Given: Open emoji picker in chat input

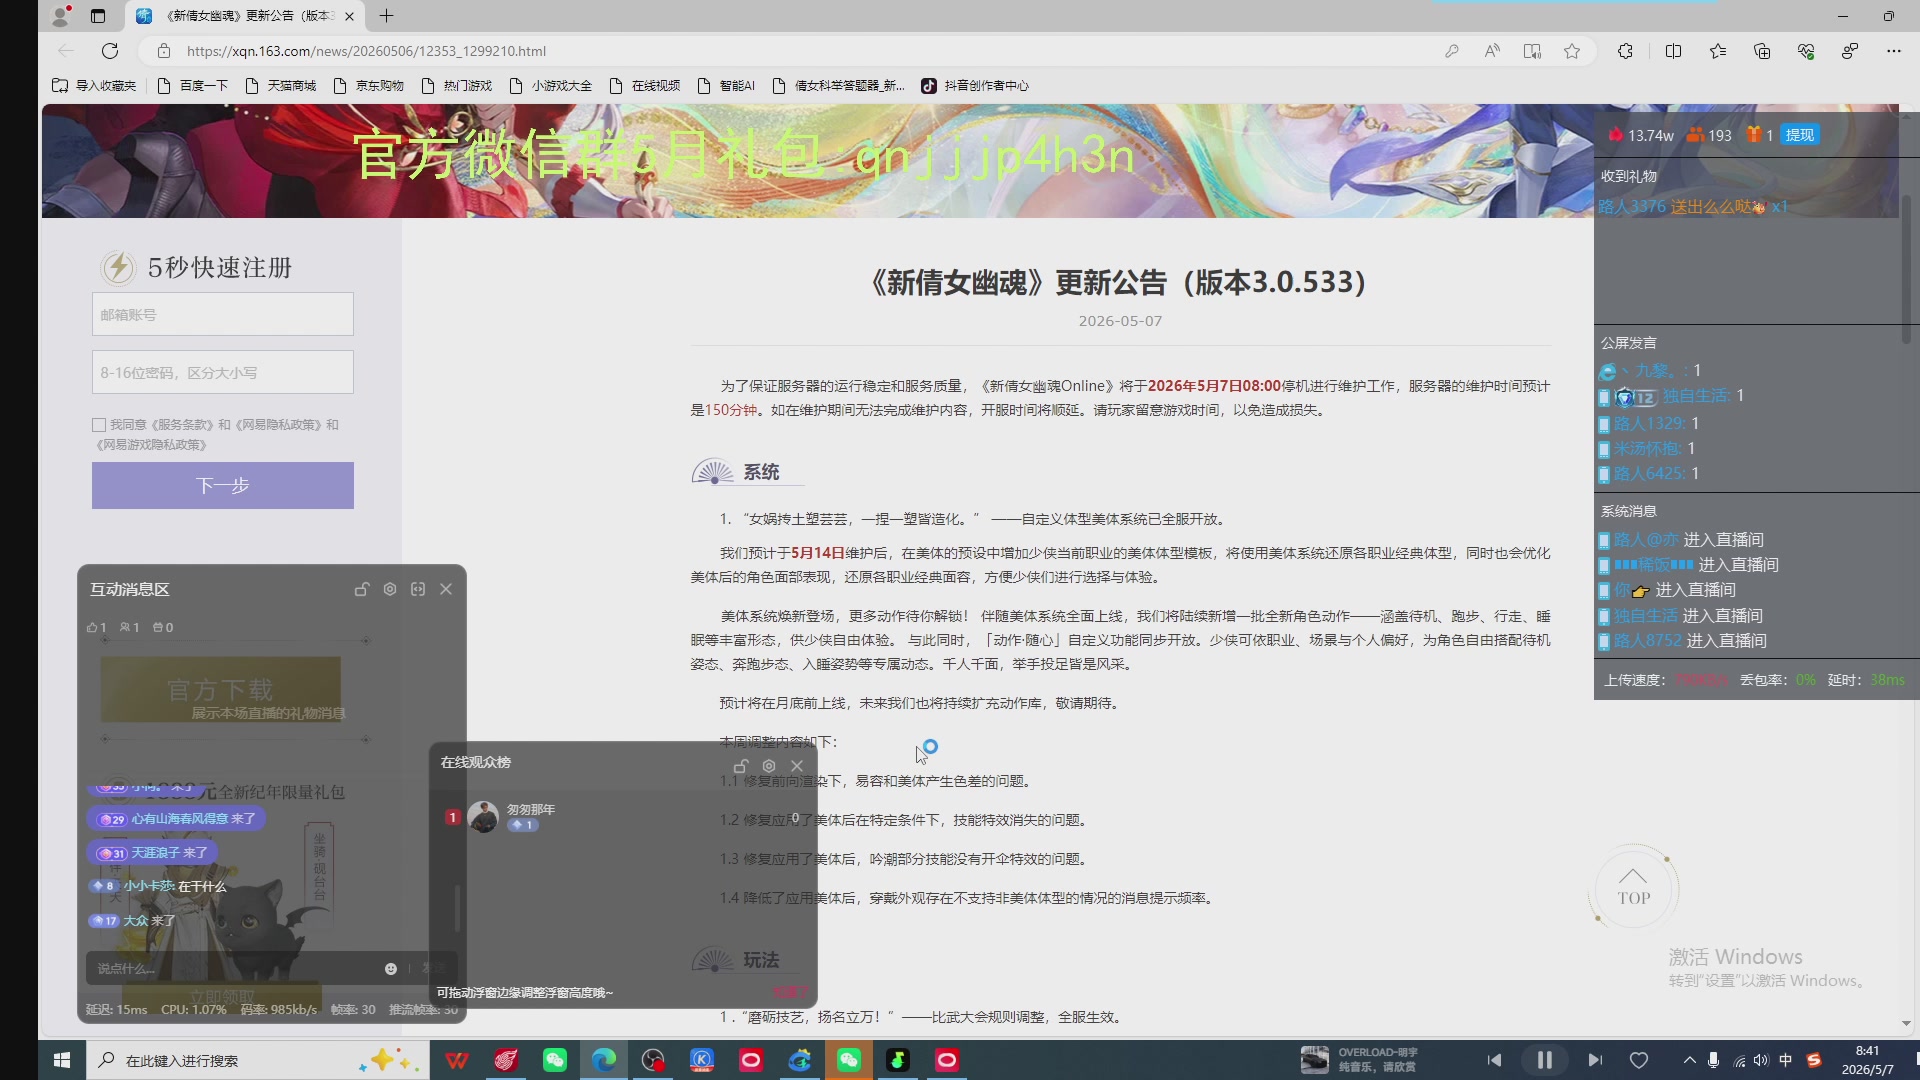Looking at the screenshot, I should tap(391, 968).
